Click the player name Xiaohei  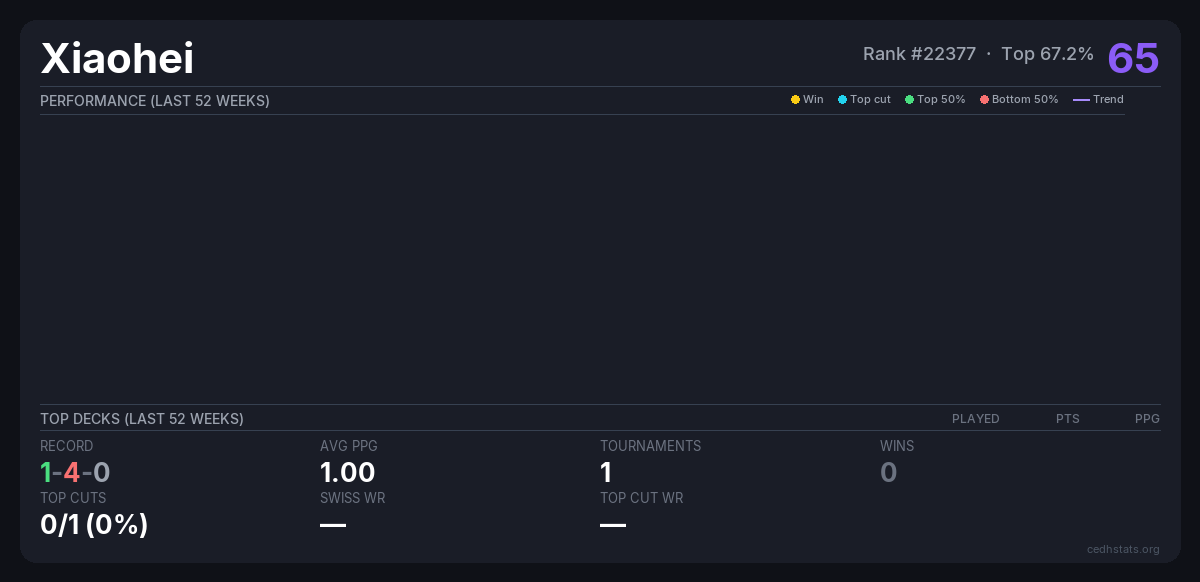[x=117, y=59]
